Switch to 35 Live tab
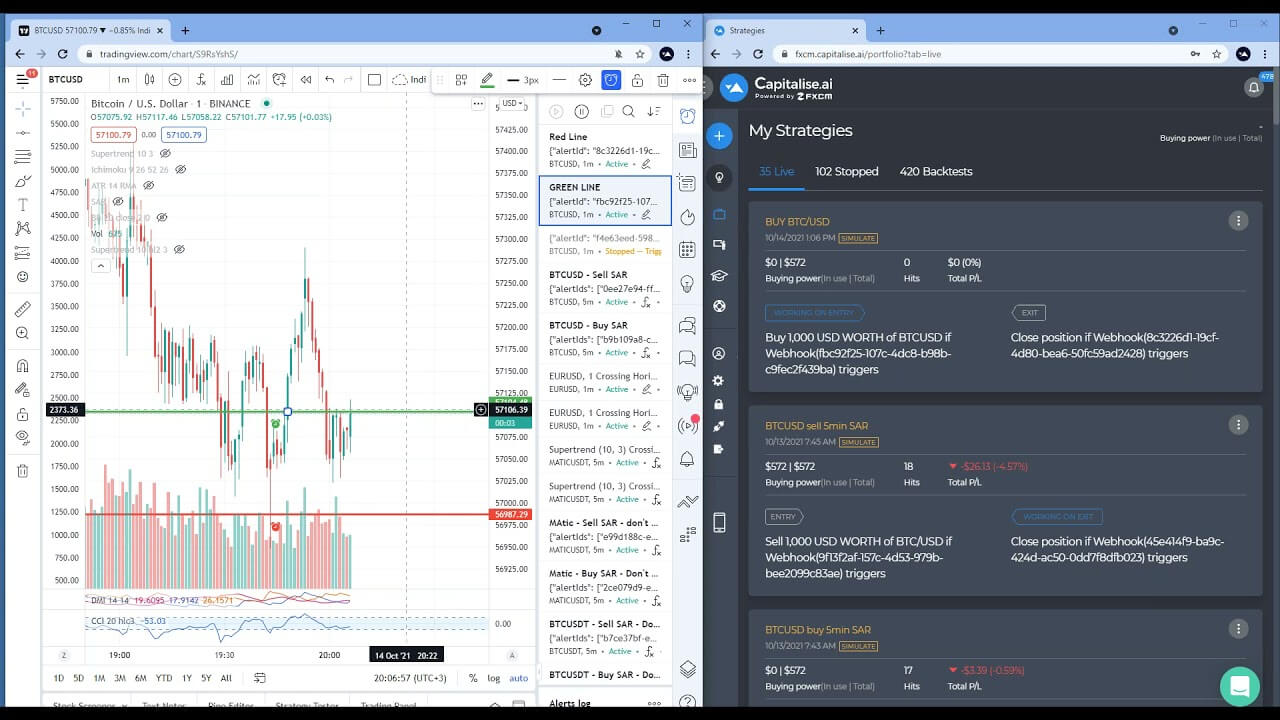1280x720 pixels. click(776, 172)
